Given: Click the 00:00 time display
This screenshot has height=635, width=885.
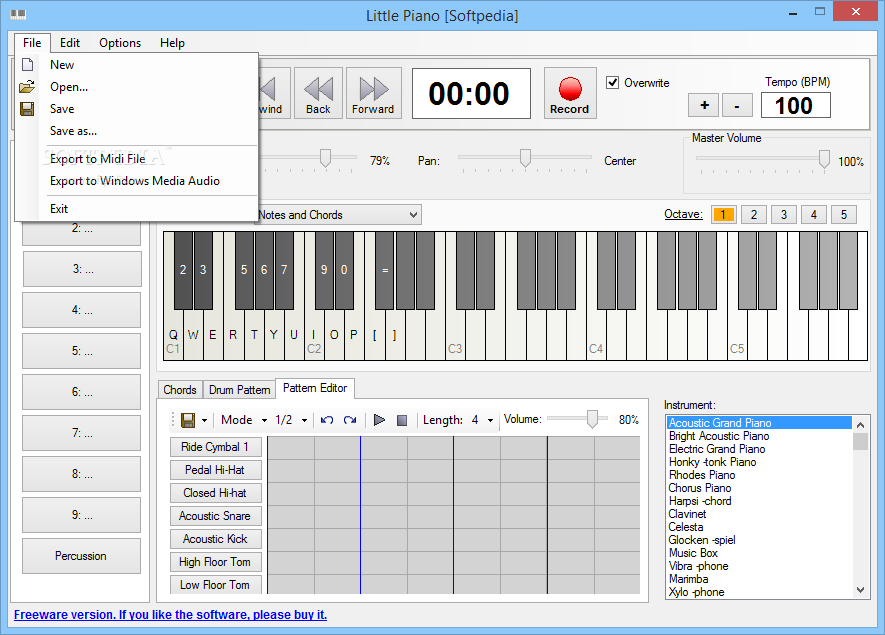Looking at the screenshot, I should 471,94.
